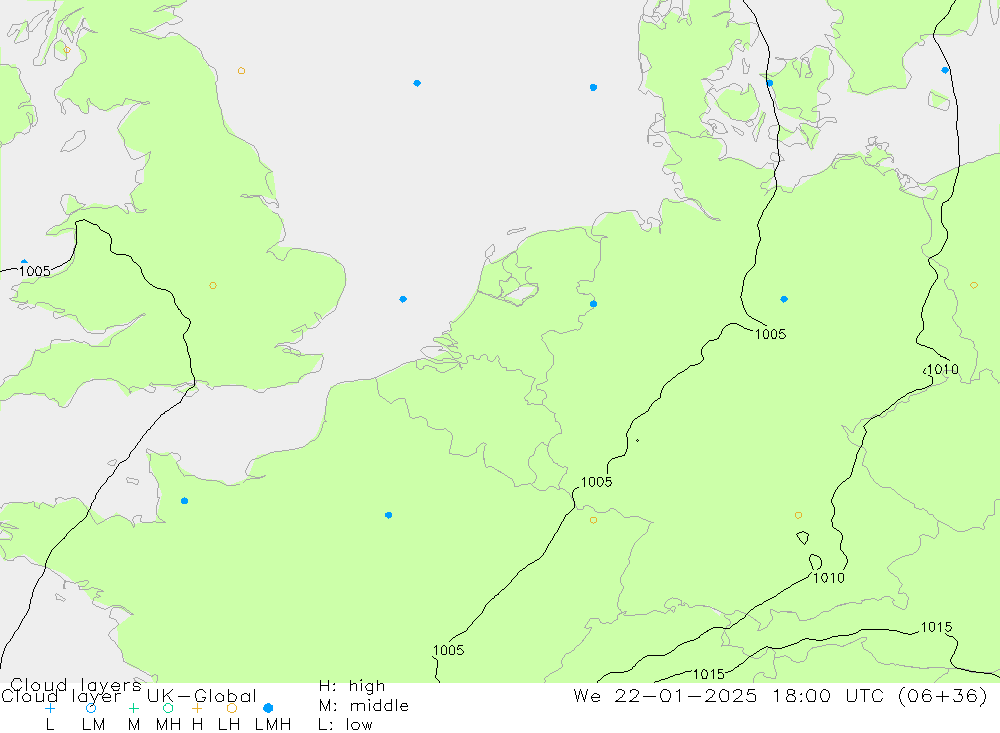Viewport: 1000px width, 733px height.
Task: Click the 'MH' legend label
Action: click(168, 725)
